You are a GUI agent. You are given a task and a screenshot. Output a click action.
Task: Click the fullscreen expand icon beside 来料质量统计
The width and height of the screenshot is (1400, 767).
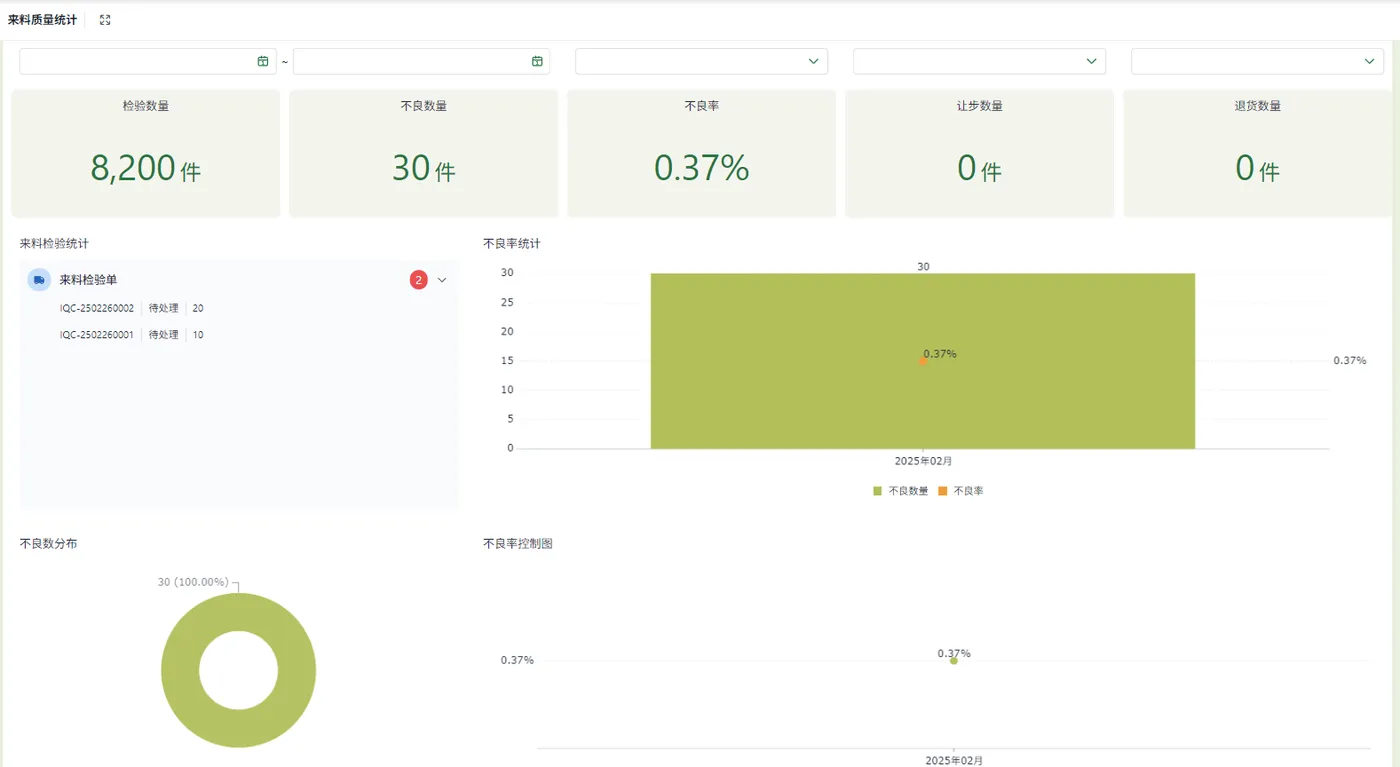105,20
